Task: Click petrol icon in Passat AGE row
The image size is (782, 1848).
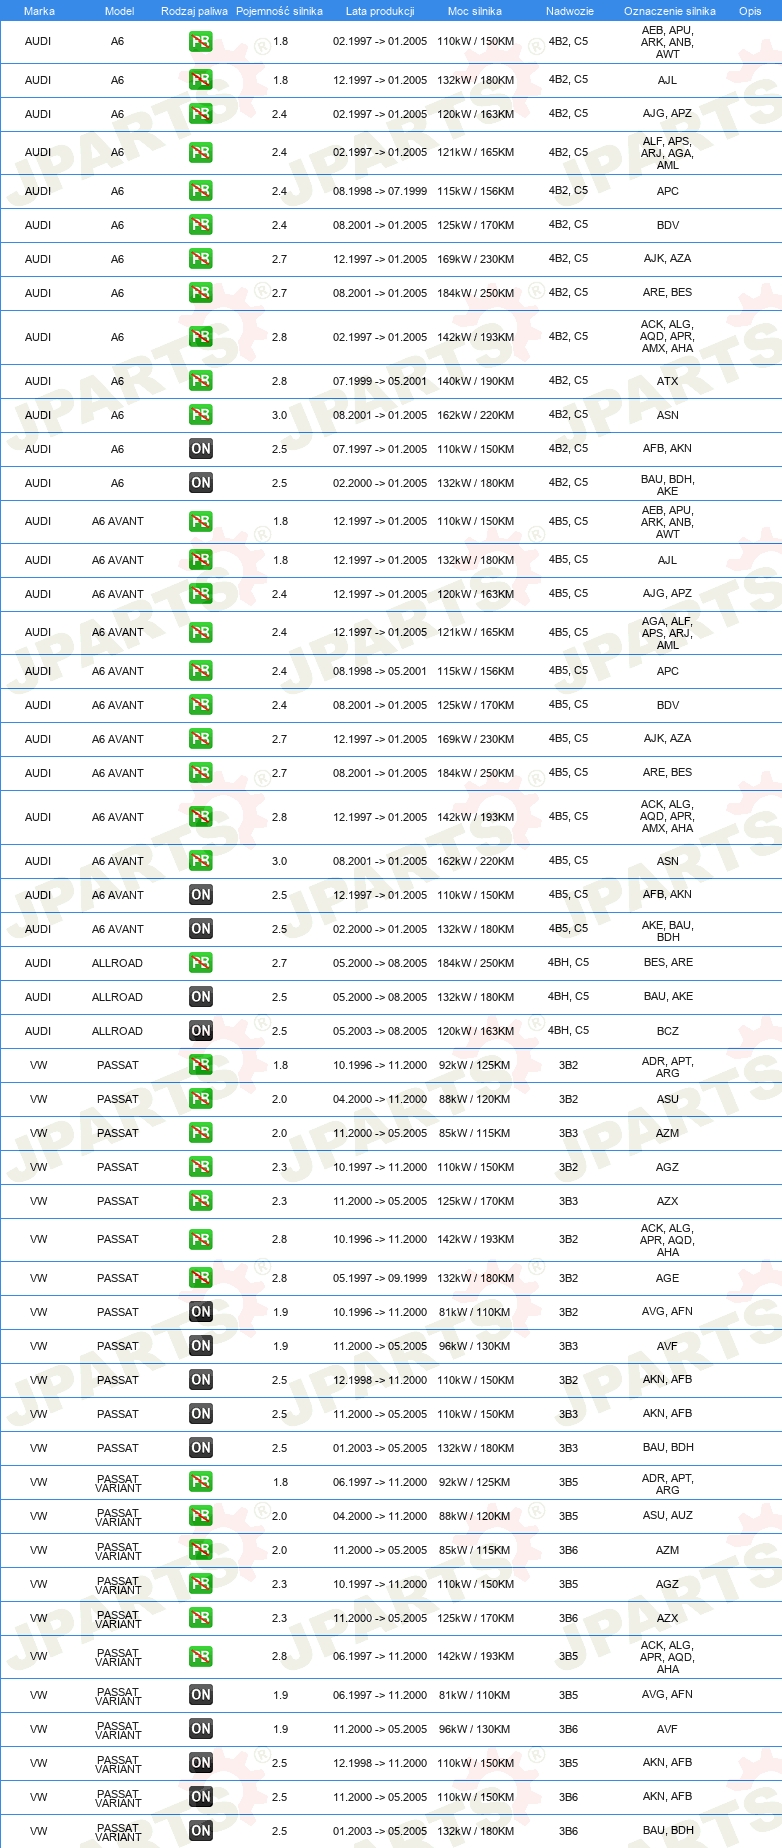Action: coord(201,1278)
